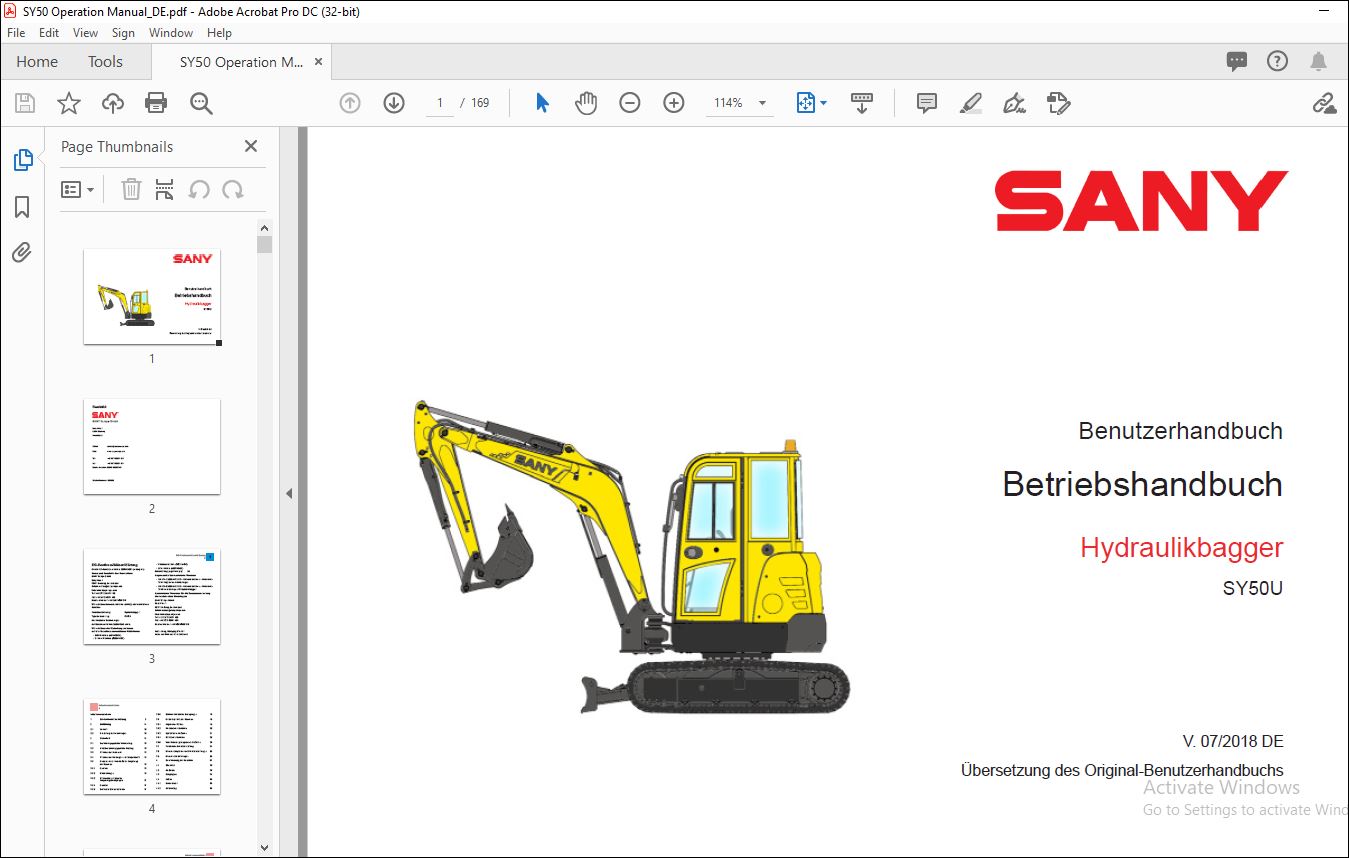This screenshot has width=1349, height=858.
Task: Switch to read mode scrolling icon
Action: point(861,103)
